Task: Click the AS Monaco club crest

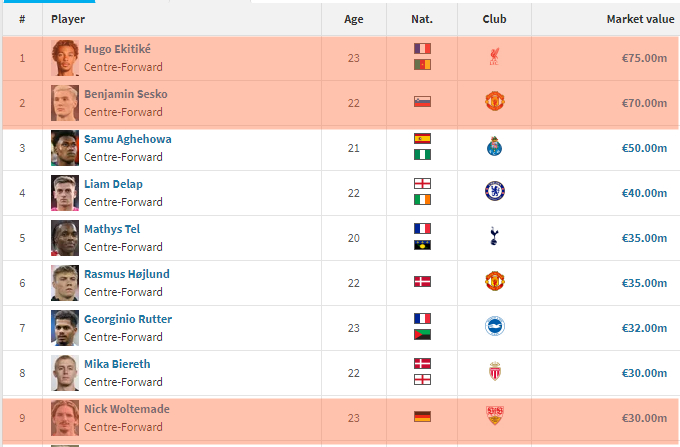Action: coord(495,371)
